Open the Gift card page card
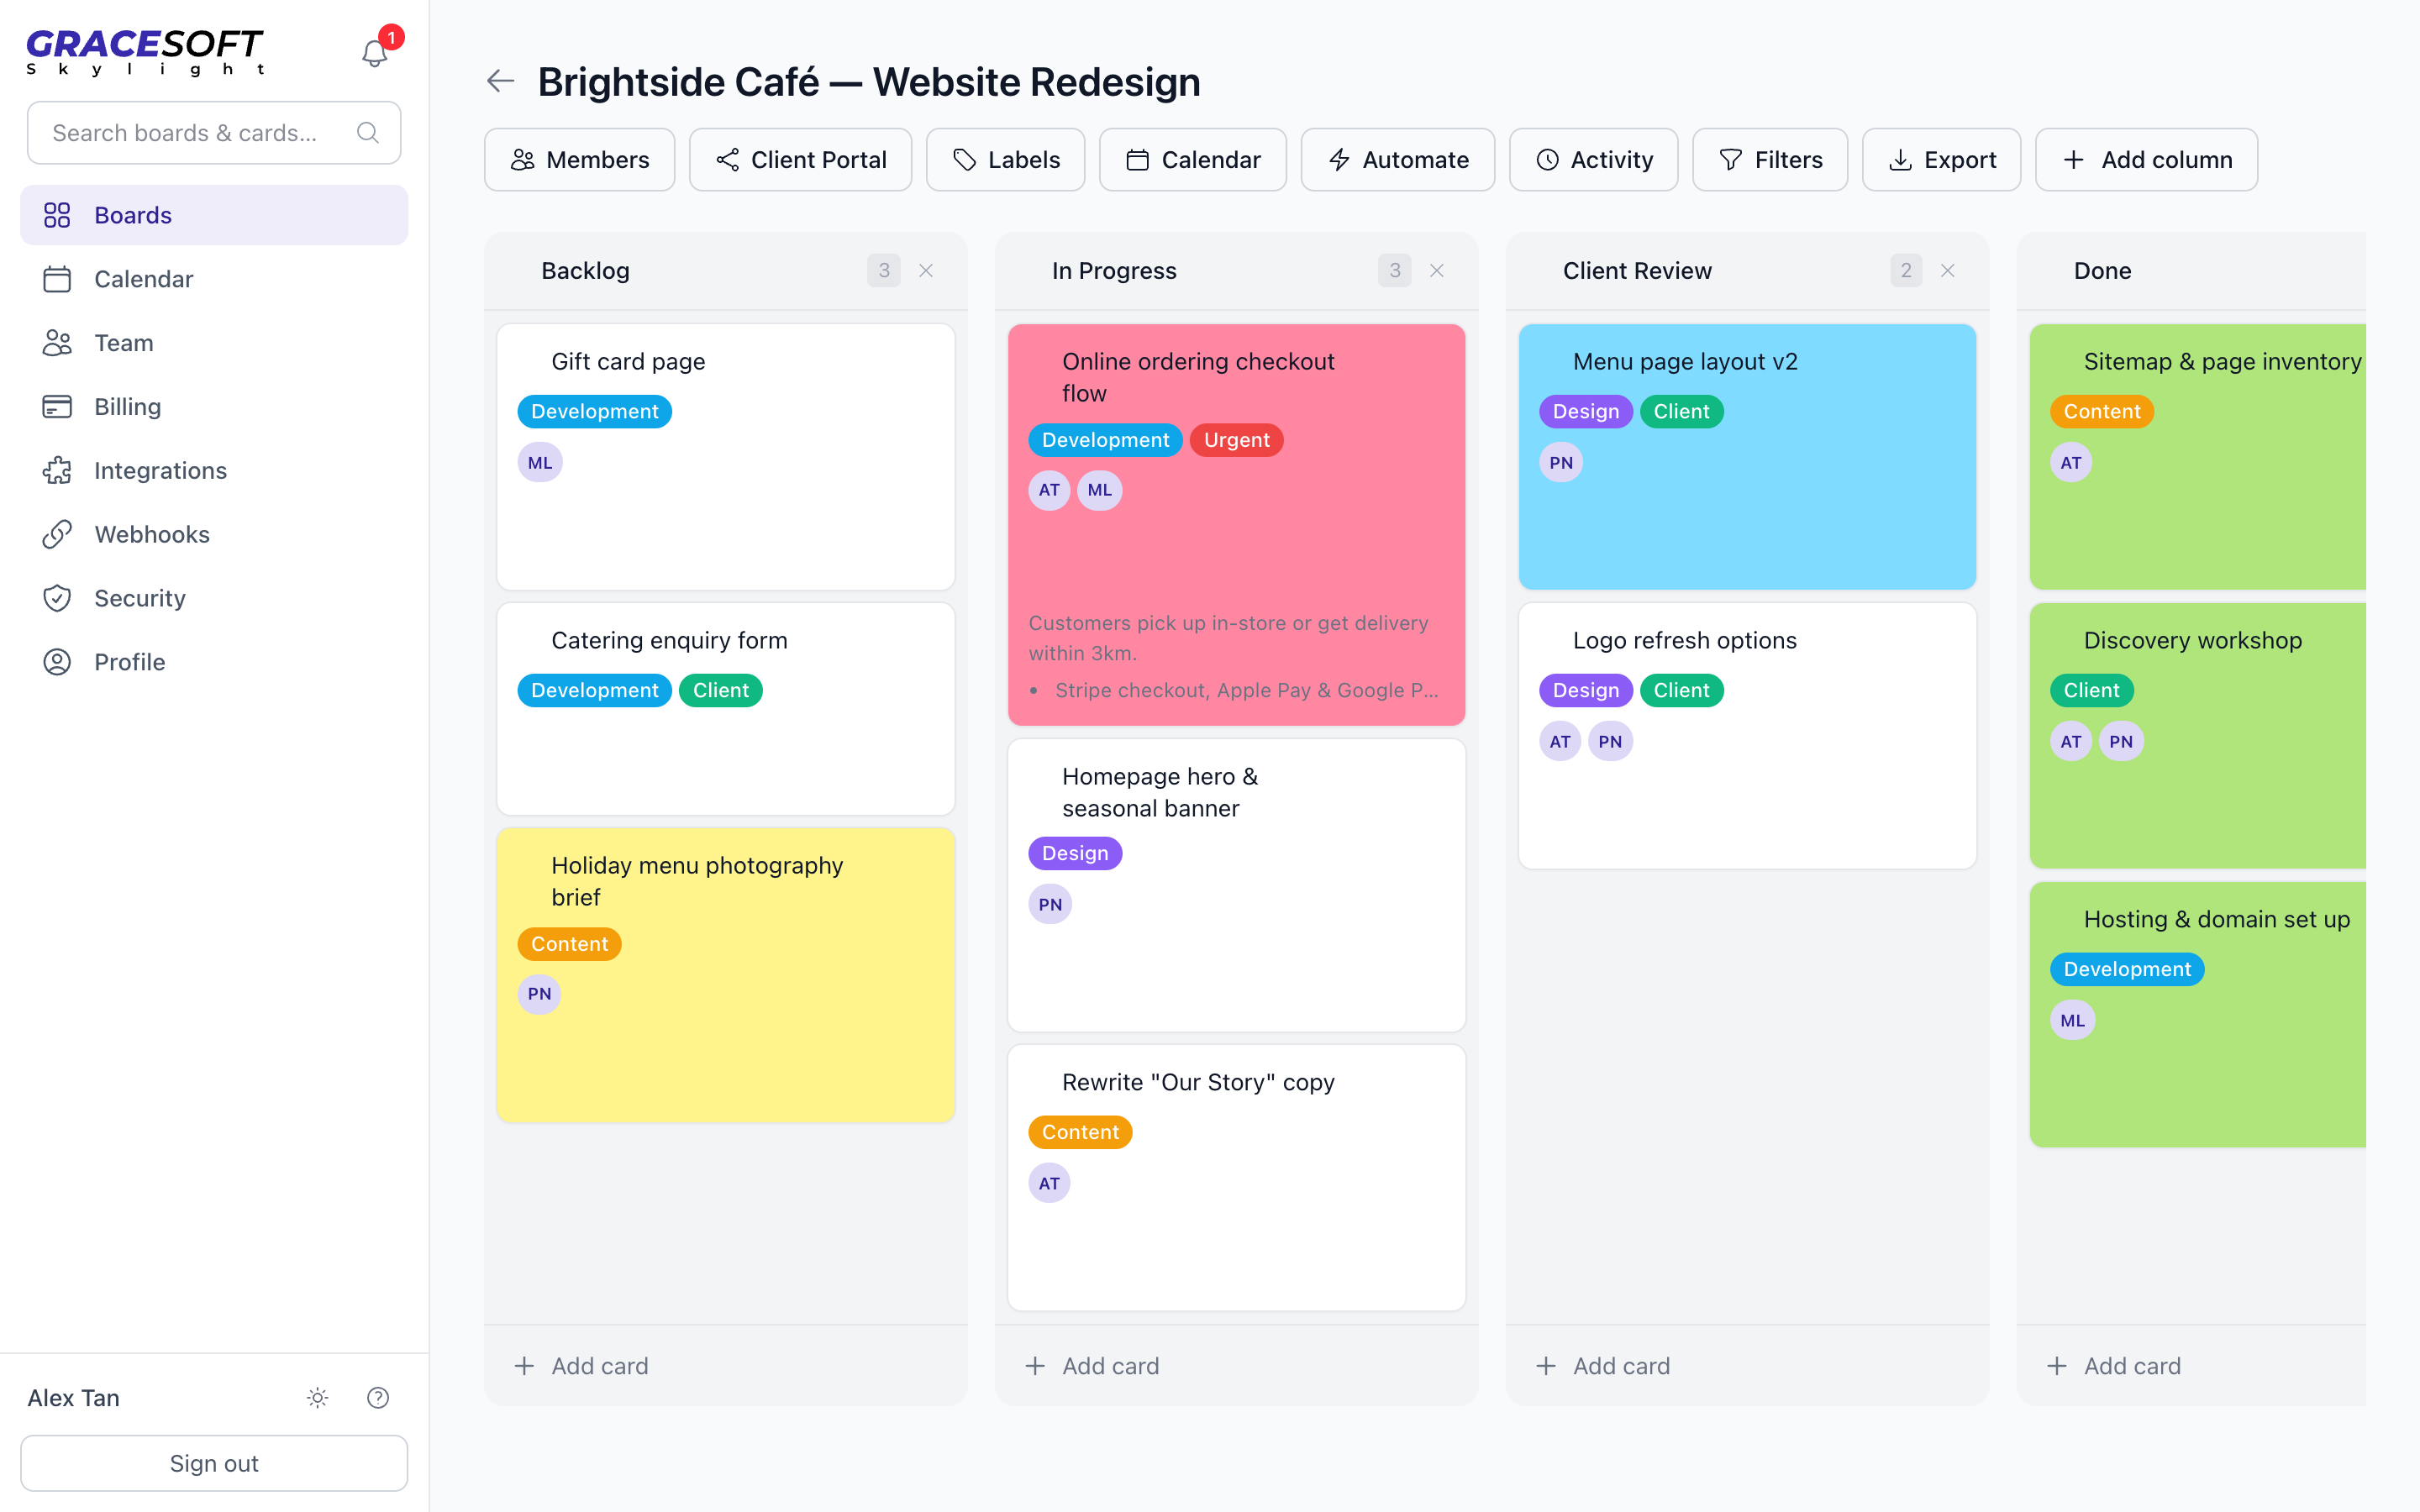The image size is (2420, 1512). coord(726,456)
